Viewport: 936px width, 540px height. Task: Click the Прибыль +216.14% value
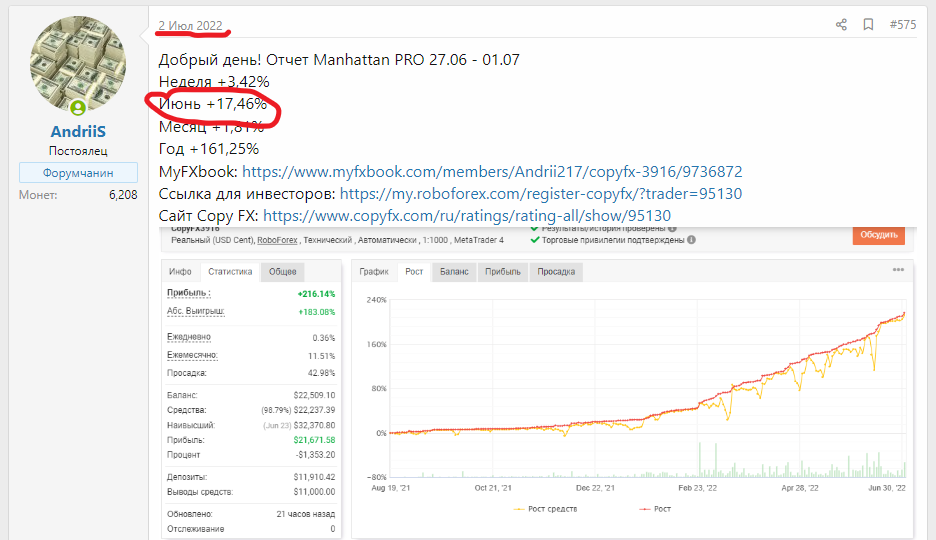316,294
